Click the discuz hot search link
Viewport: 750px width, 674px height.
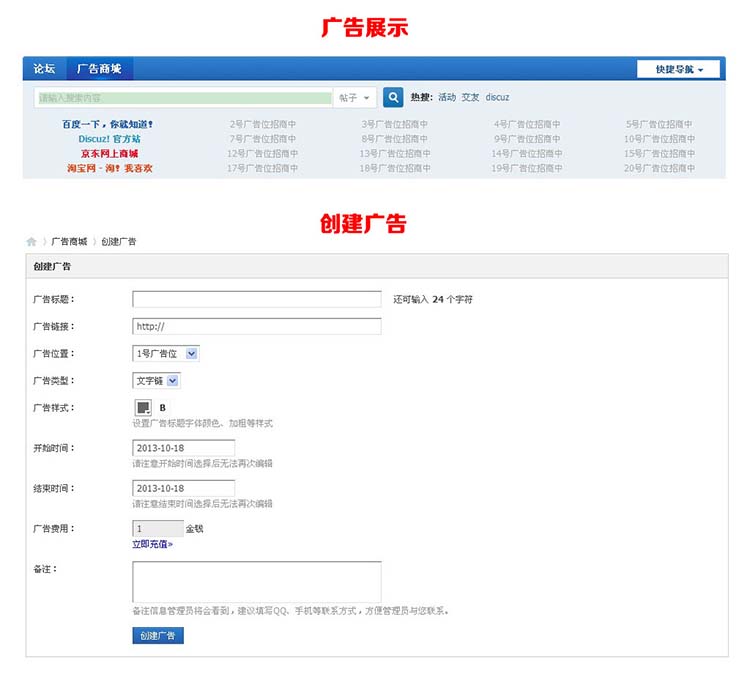tap(497, 98)
